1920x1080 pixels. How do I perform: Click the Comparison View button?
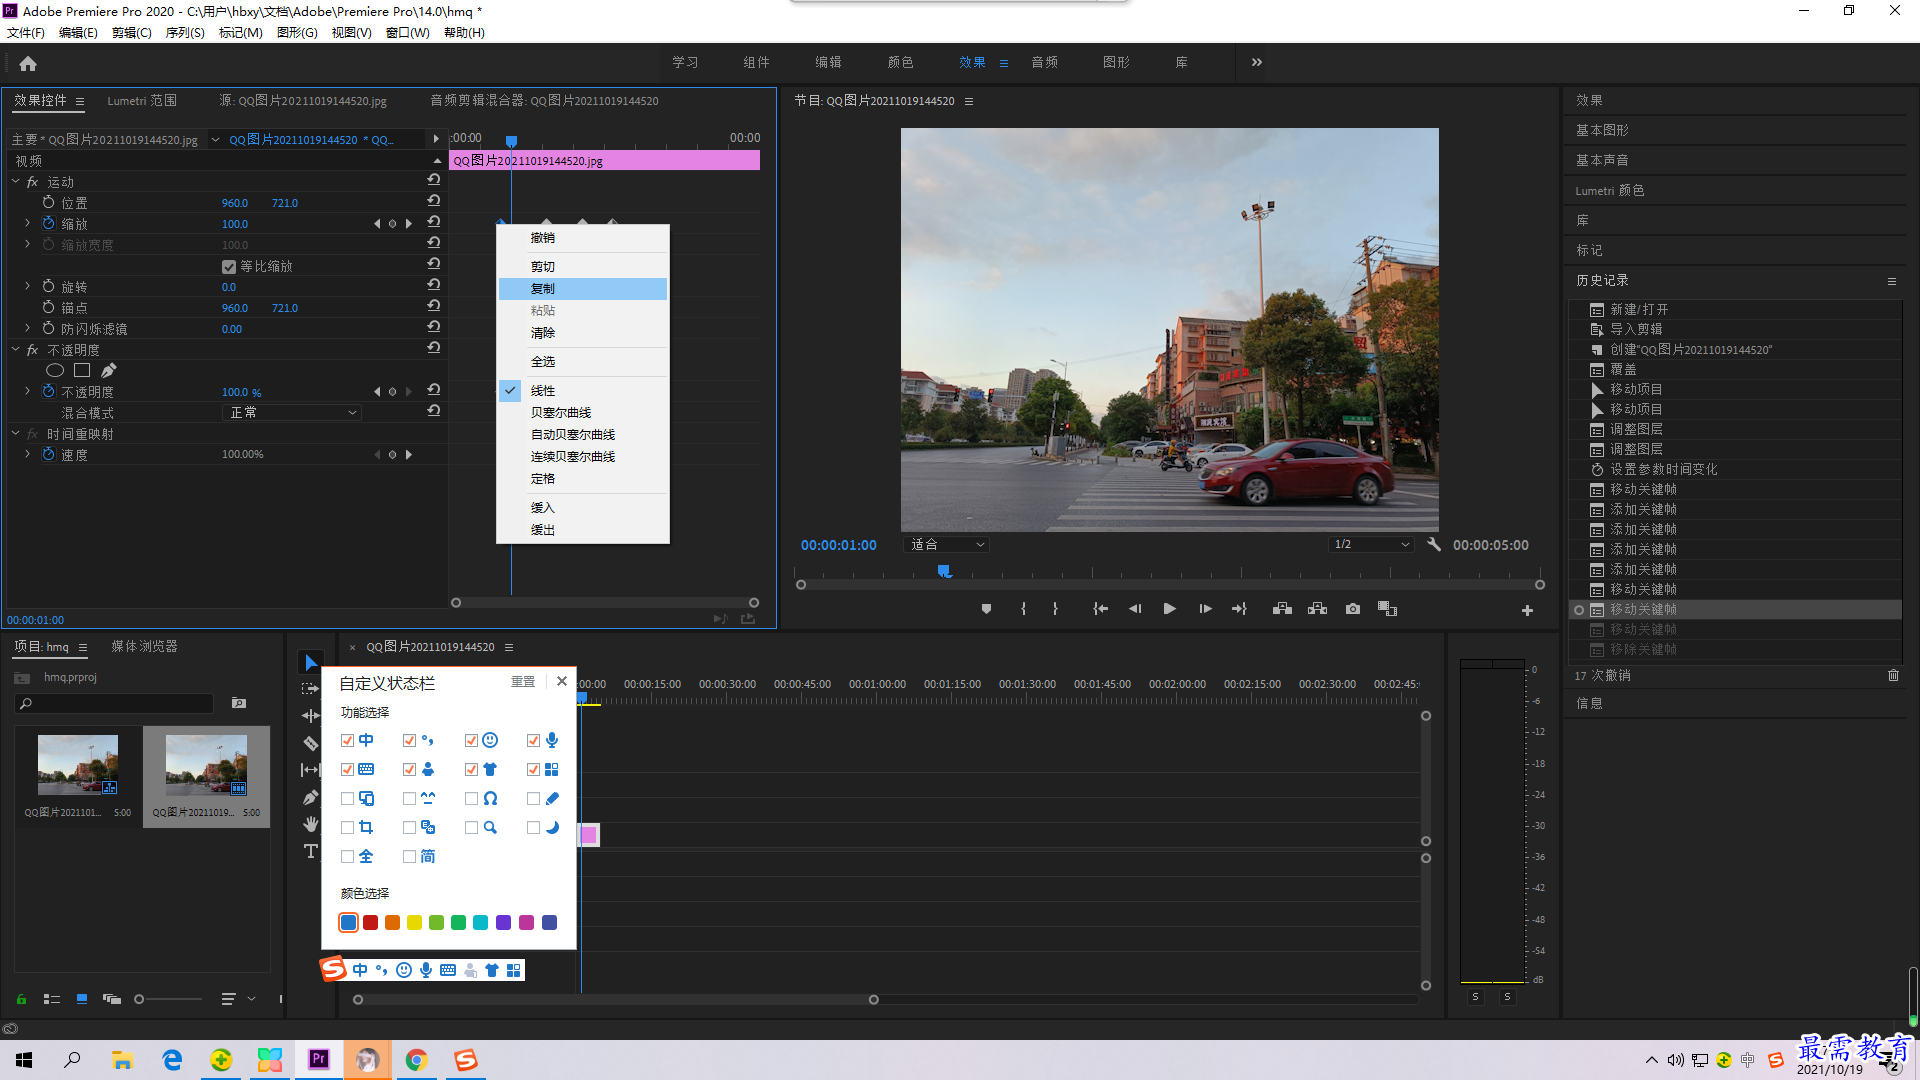(1387, 609)
